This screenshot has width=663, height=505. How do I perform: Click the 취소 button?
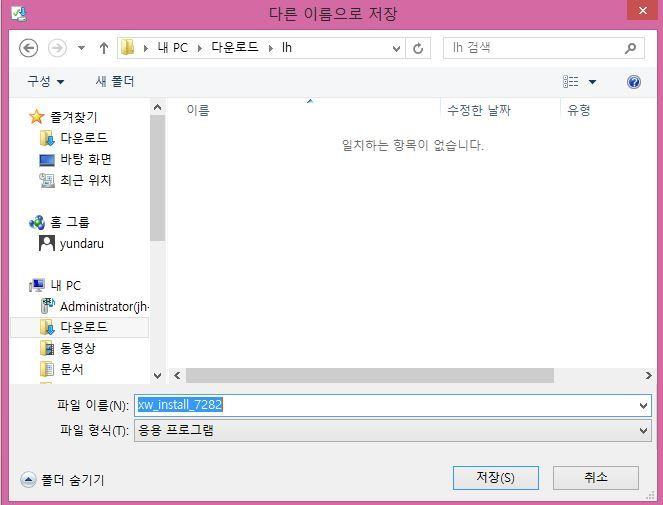[x=596, y=478]
